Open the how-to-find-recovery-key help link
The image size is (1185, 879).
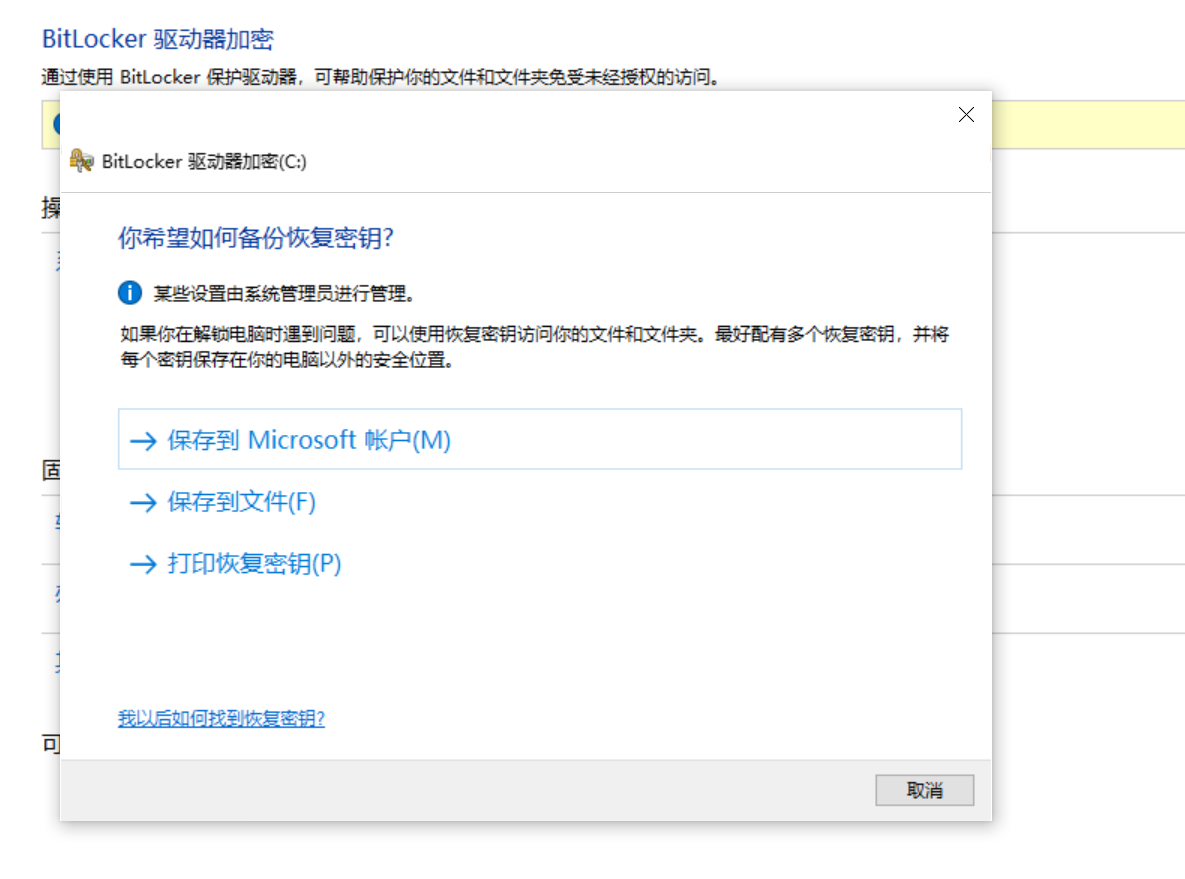[x=221, y=718]
